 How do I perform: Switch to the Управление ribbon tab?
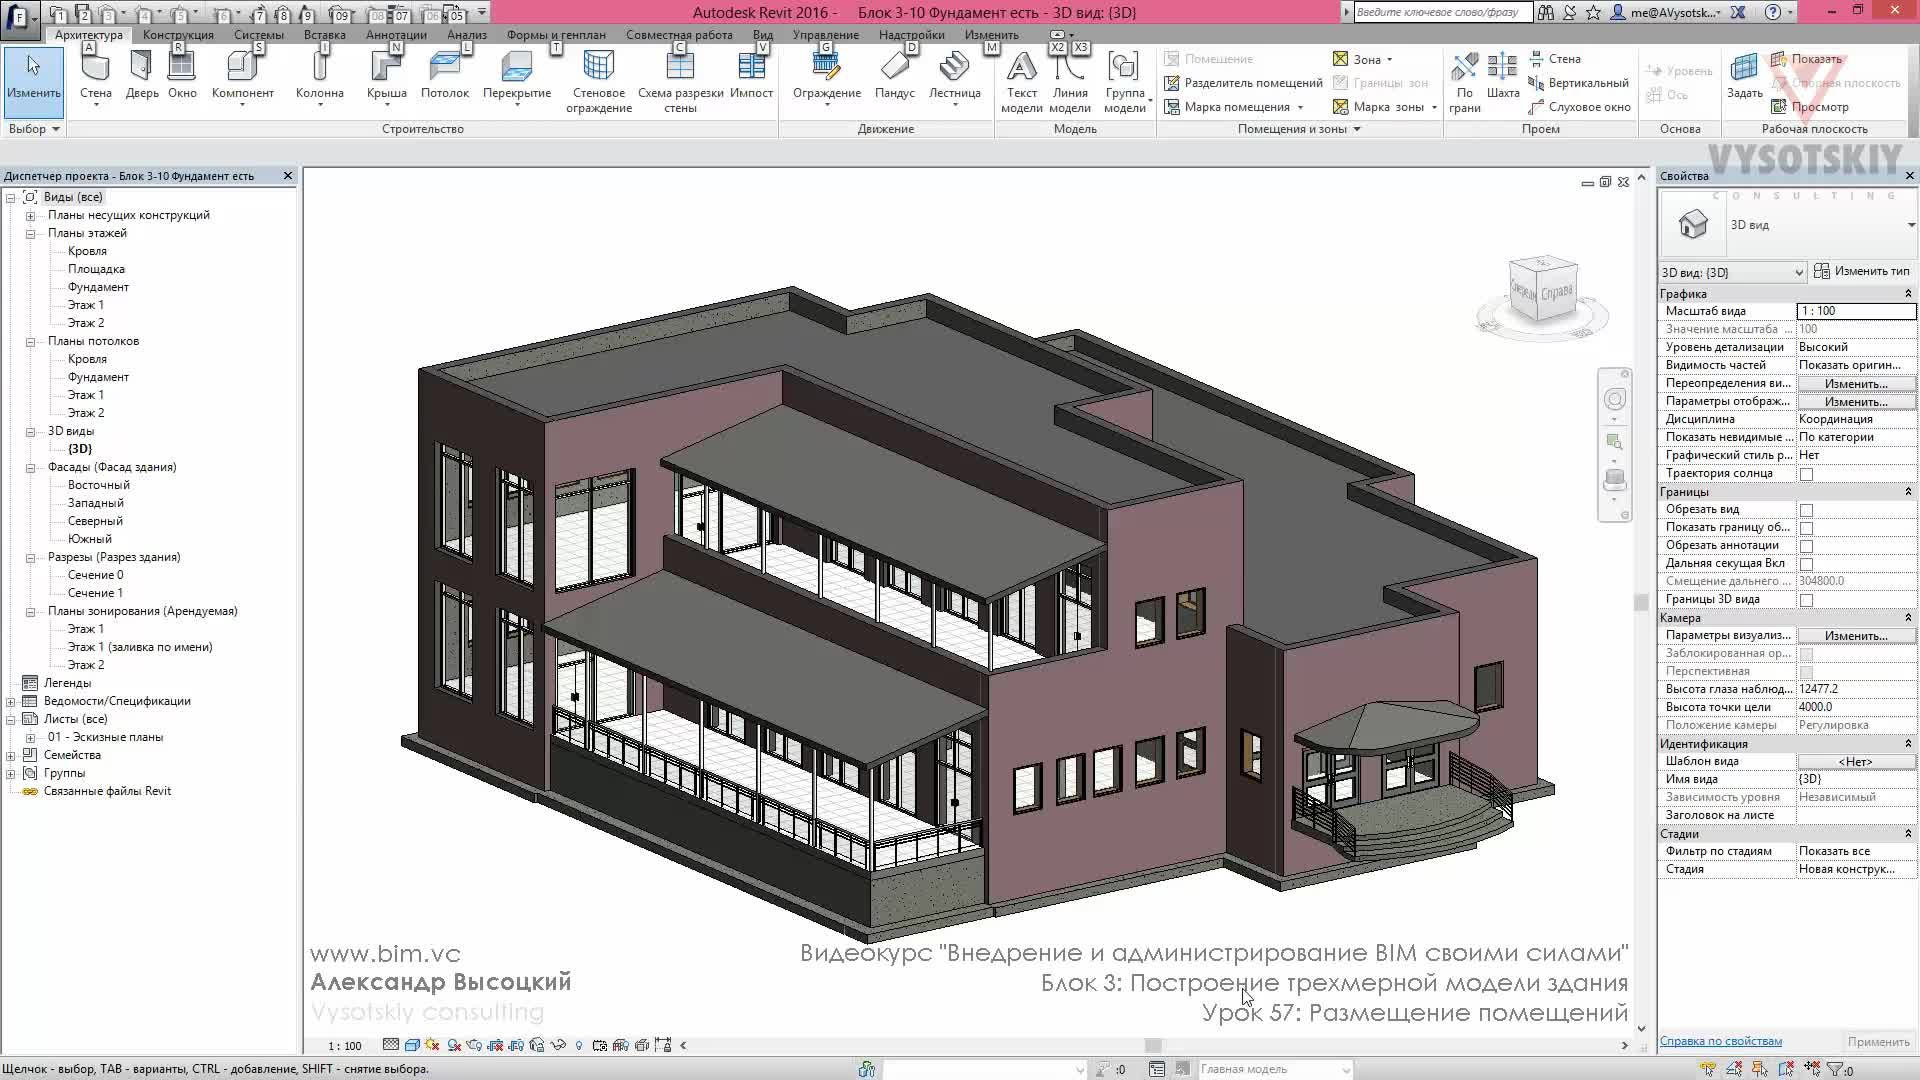pyautogui.click(x=826, y=35)
